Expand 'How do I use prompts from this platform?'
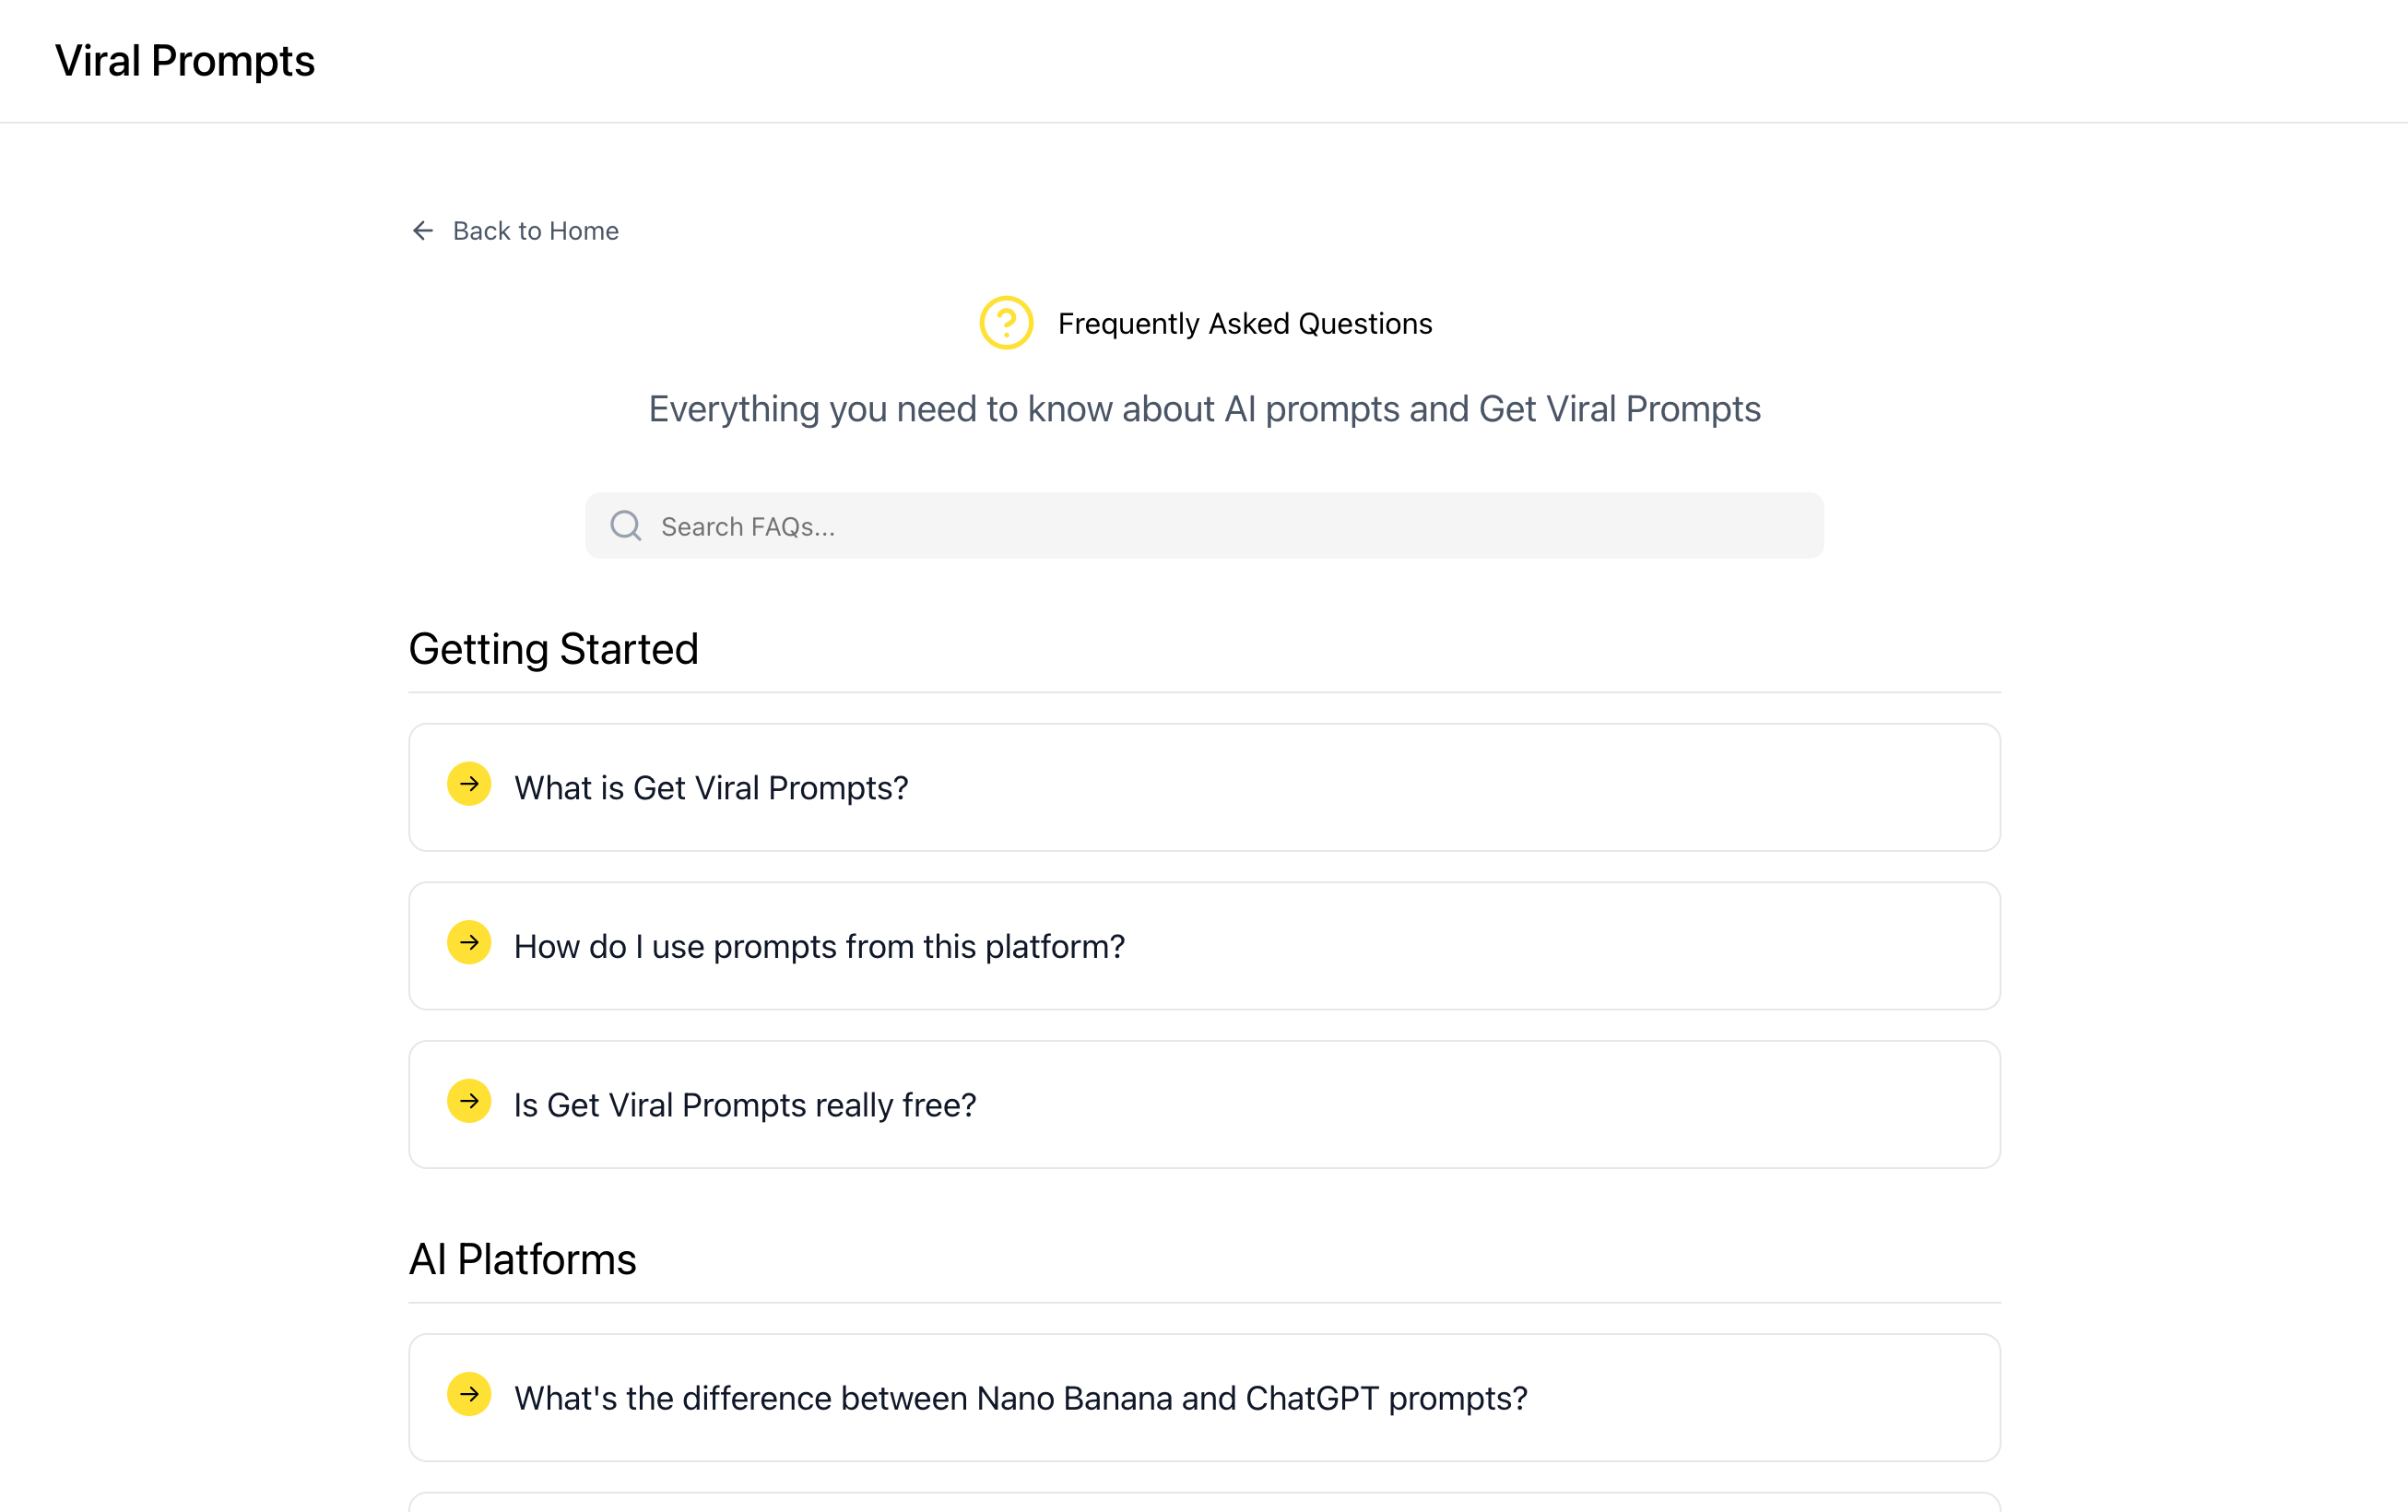Screen dimensions: 2408x1512 click(x=819, y=947)
